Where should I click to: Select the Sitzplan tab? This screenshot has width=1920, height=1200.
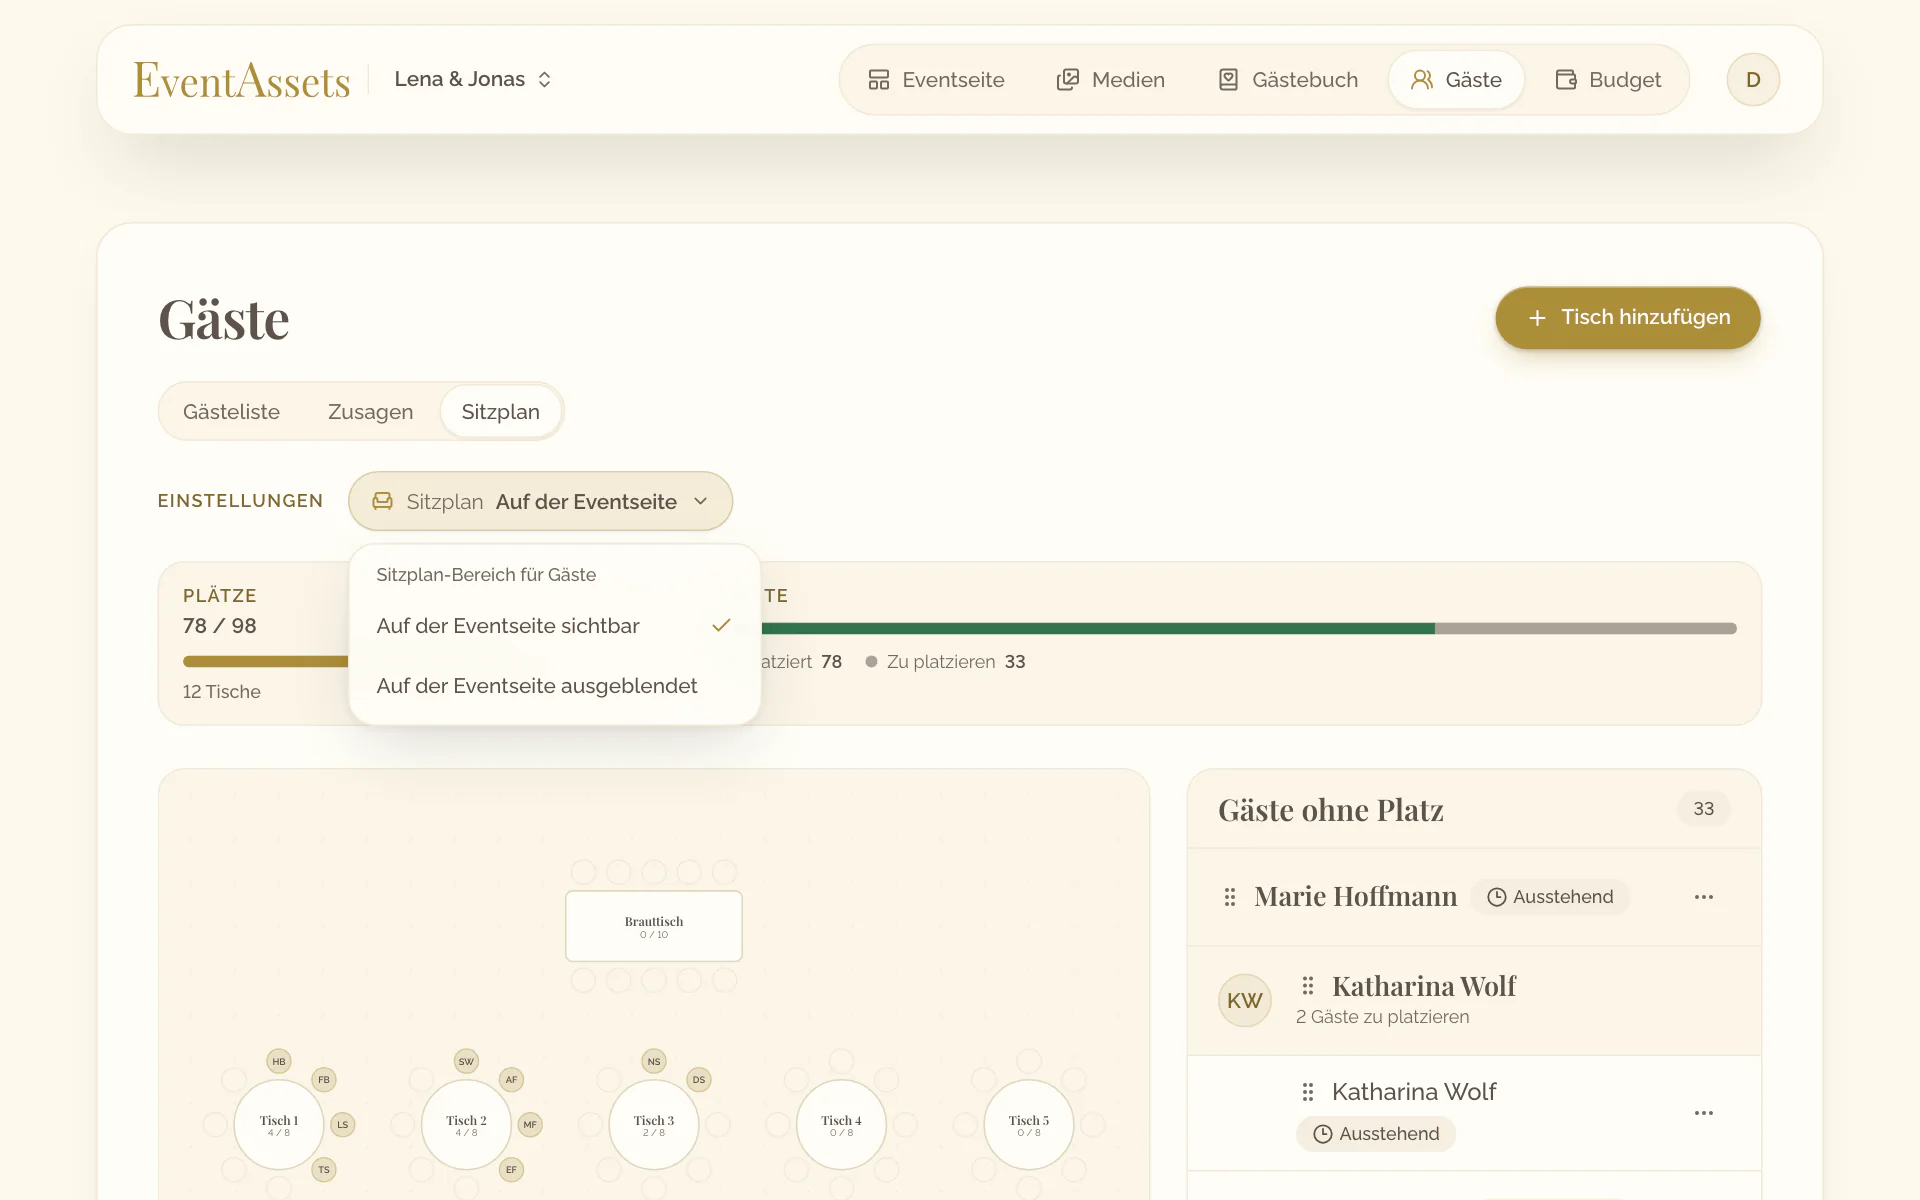point(500,412)
